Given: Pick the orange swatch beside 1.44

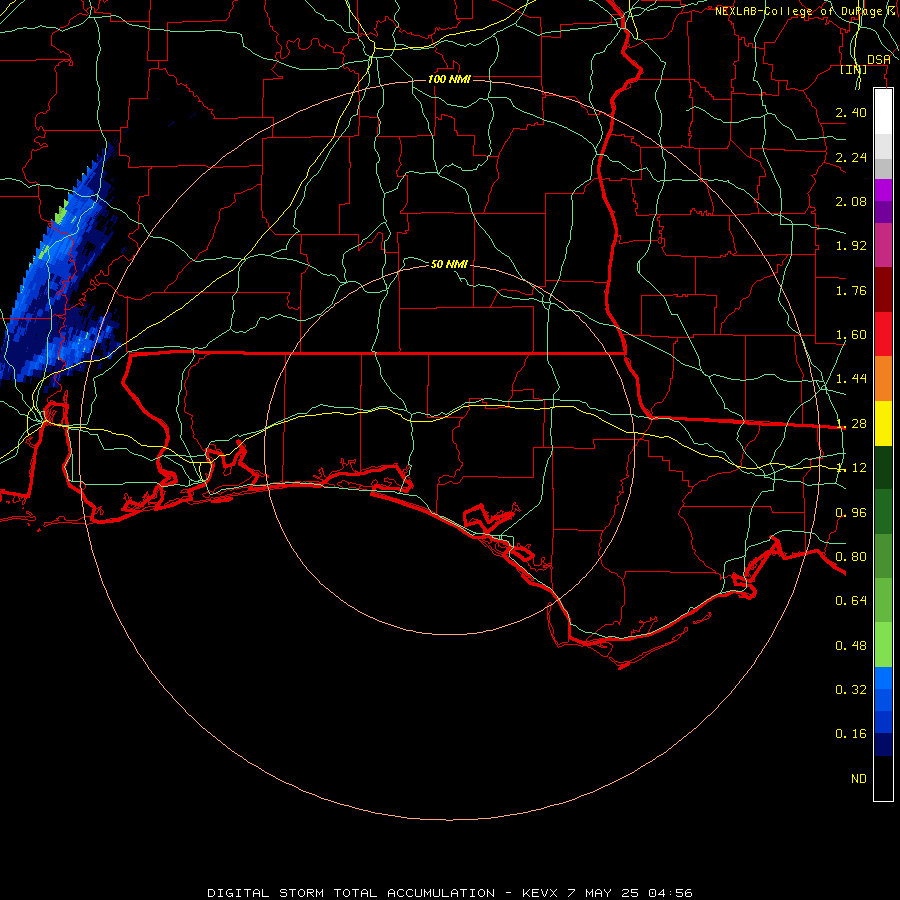Looking at the screenshot, I should (883, 379).
